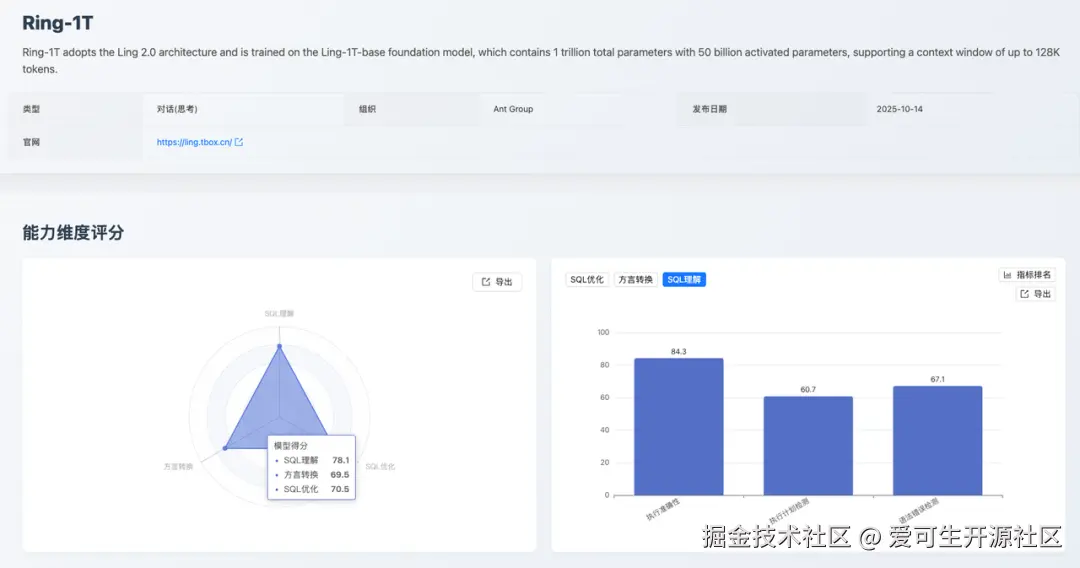Click tooltip row 方言转换 69.5
1080x568 pixels.
pos(312,474)
